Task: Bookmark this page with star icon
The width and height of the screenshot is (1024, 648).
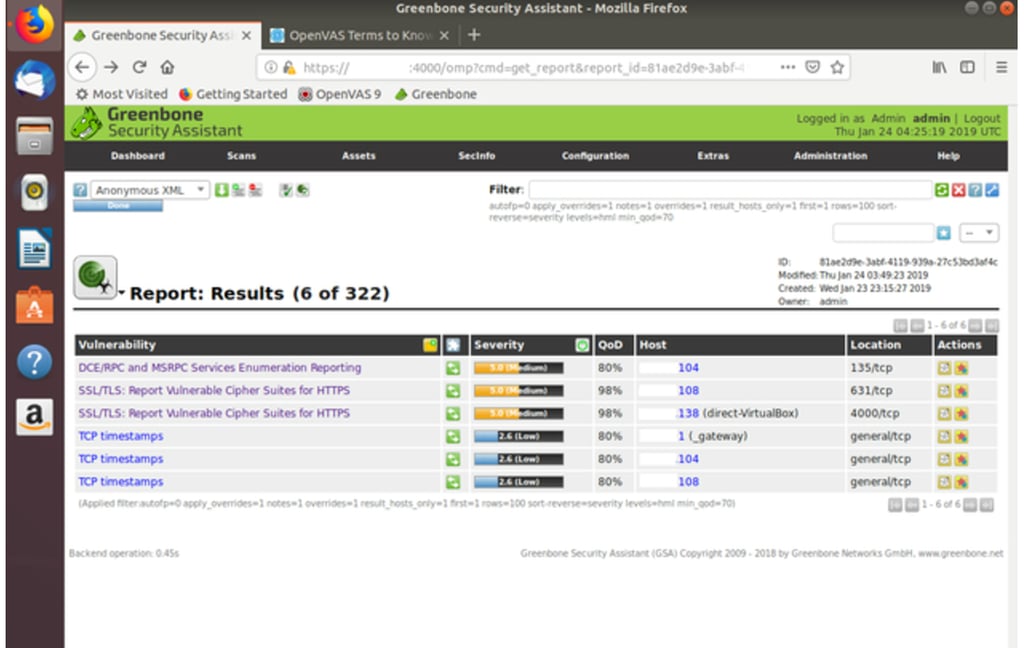Action: (x=837, y=67)
